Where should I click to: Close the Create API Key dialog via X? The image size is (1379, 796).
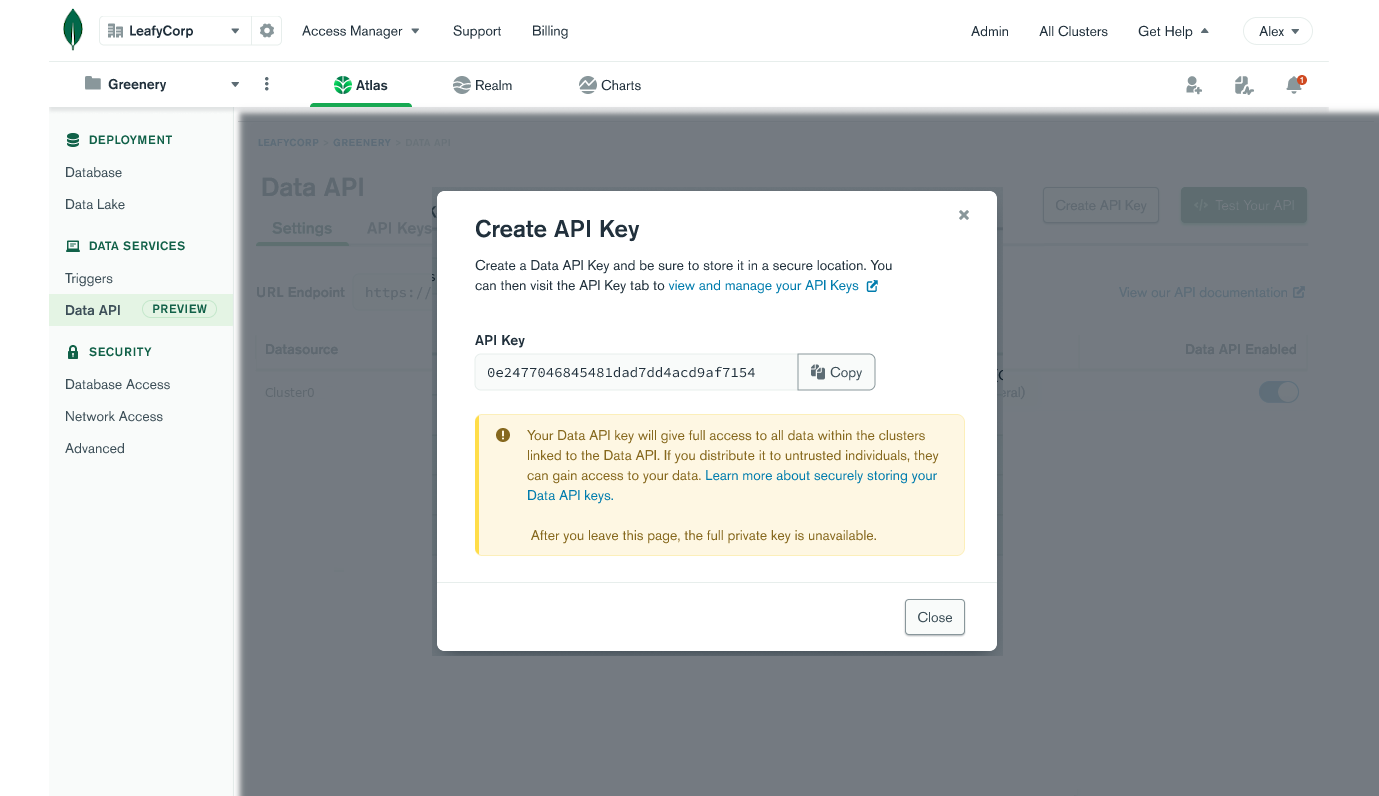click(x=964, y=215)
